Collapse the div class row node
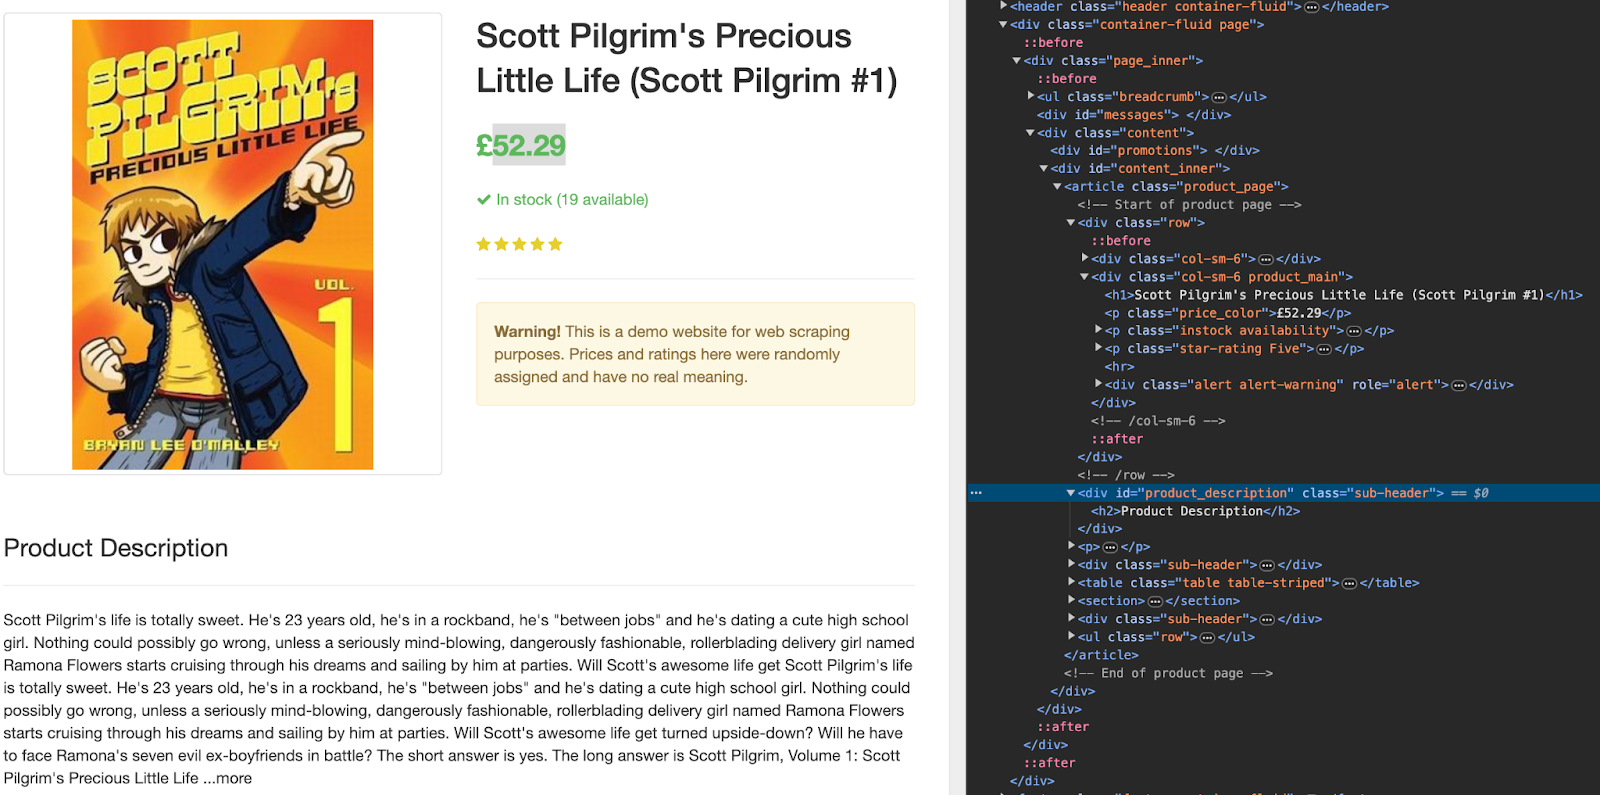The height and width of the screenshot is (795, 1600). 1071,222
